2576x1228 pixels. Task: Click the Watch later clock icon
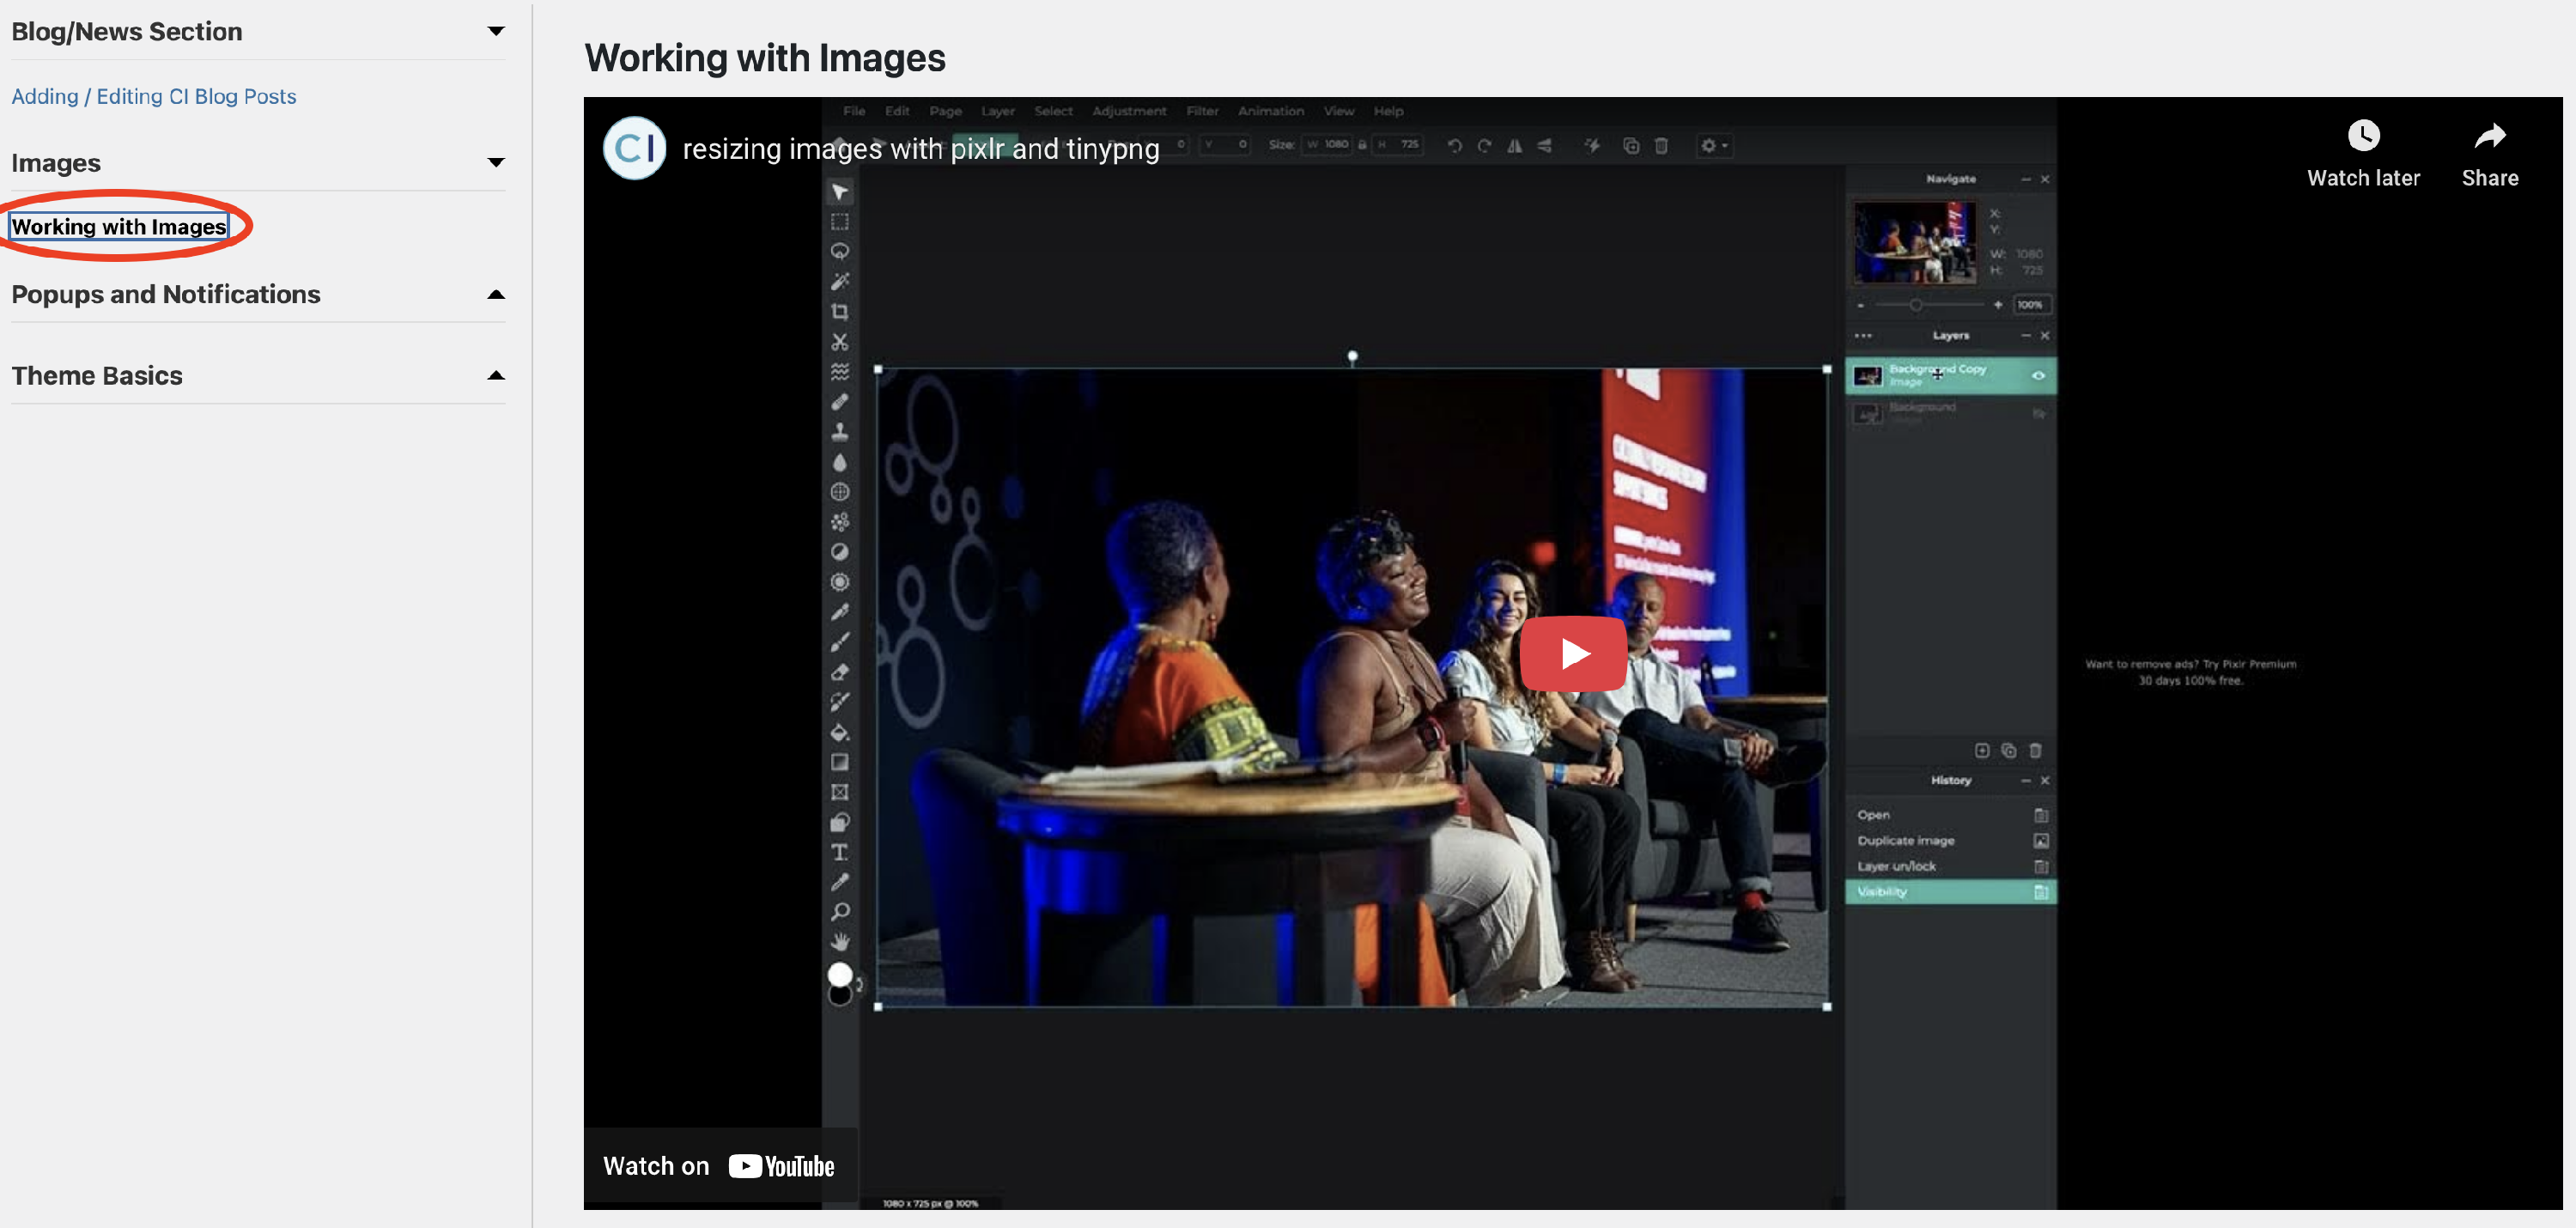2363,136
